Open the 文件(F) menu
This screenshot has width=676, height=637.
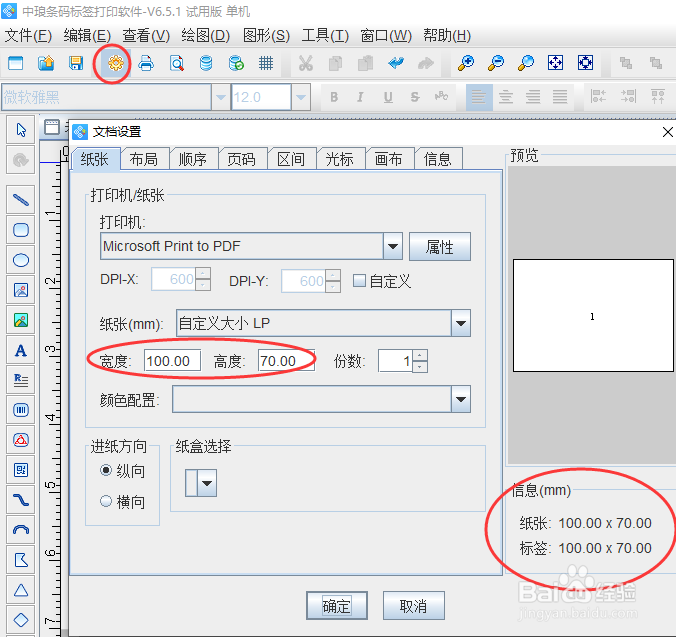tap(28, 35)
